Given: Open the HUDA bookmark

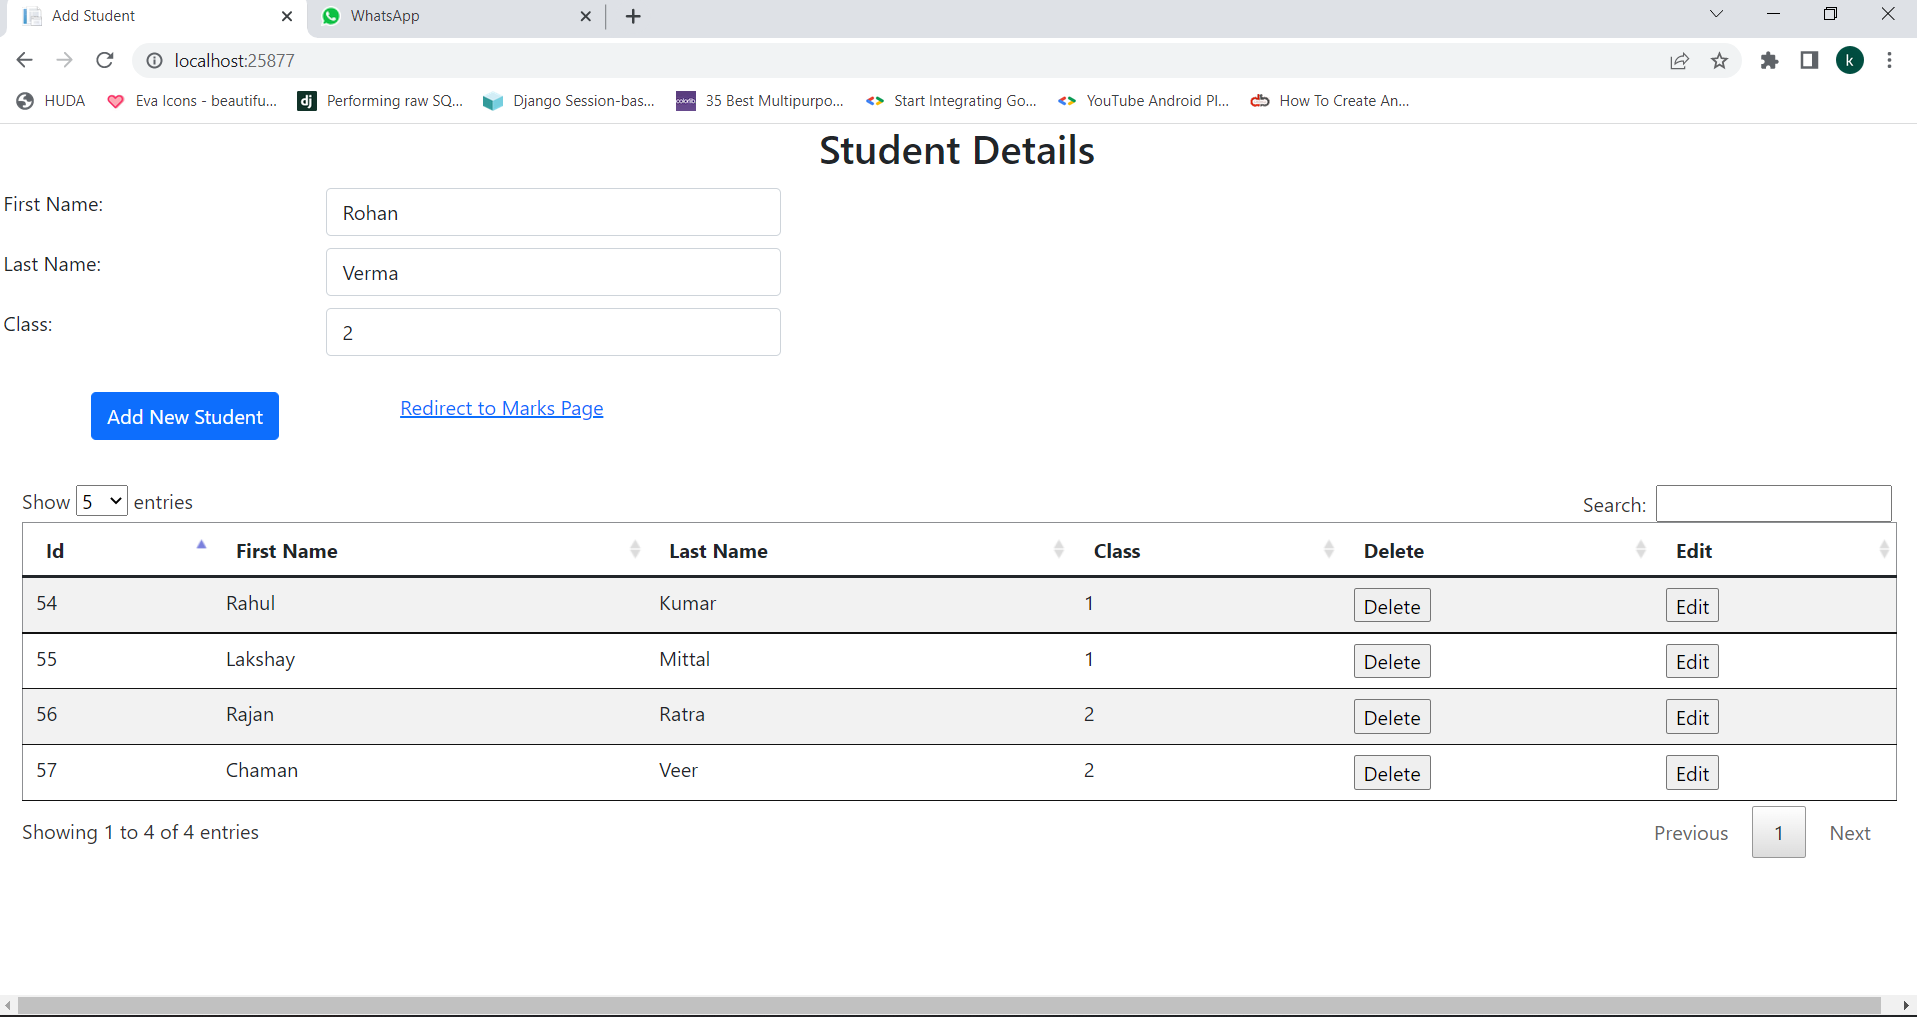Looking at the screenshot, I should pos(51,101).
